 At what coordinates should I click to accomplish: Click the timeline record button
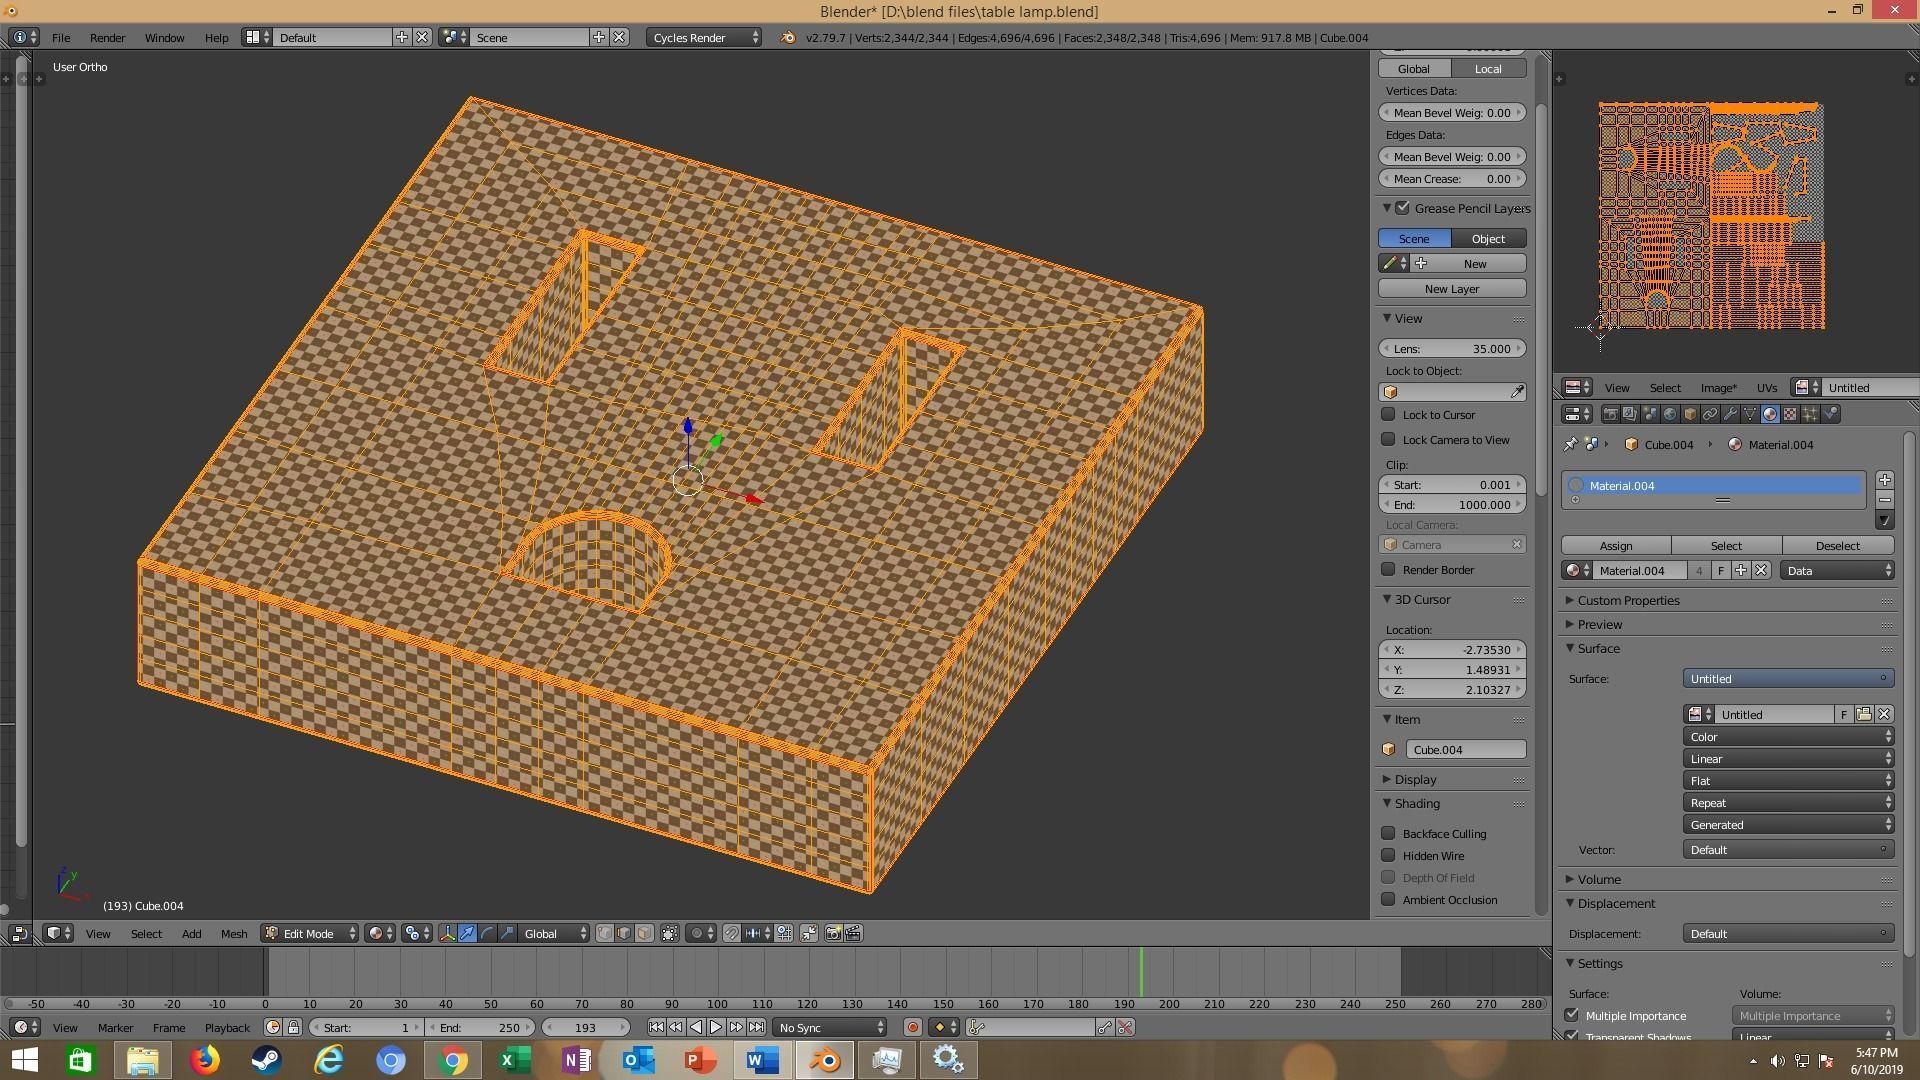pos(912,1027)
